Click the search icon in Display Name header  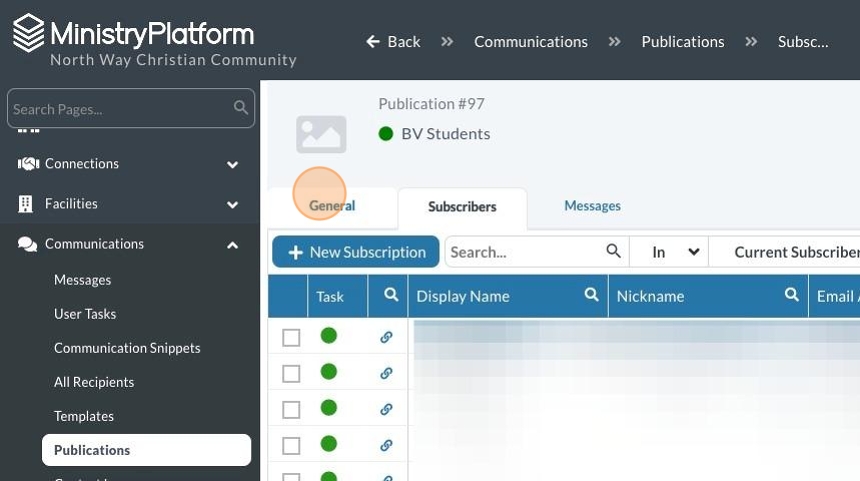pos(591,295)
